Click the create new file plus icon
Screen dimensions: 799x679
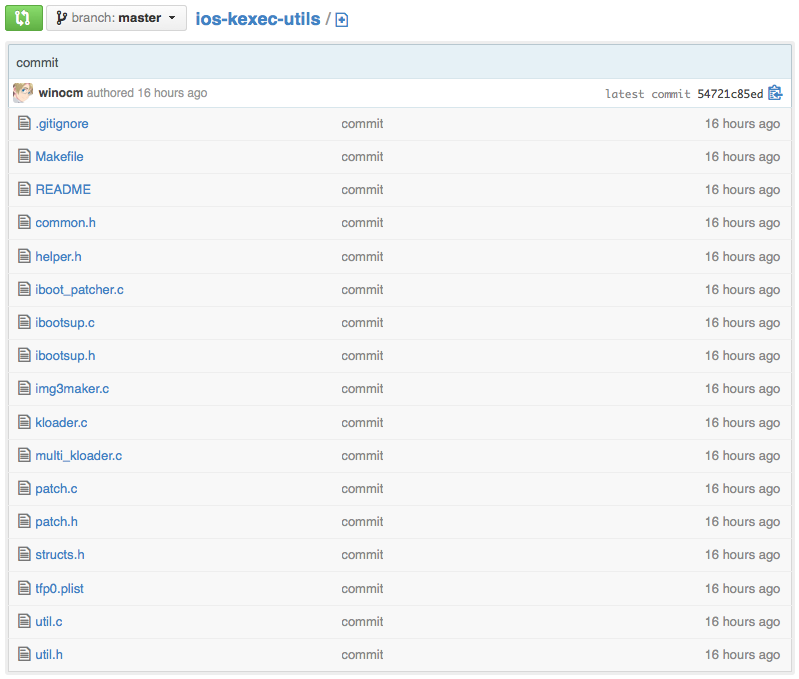coord(342,20)
